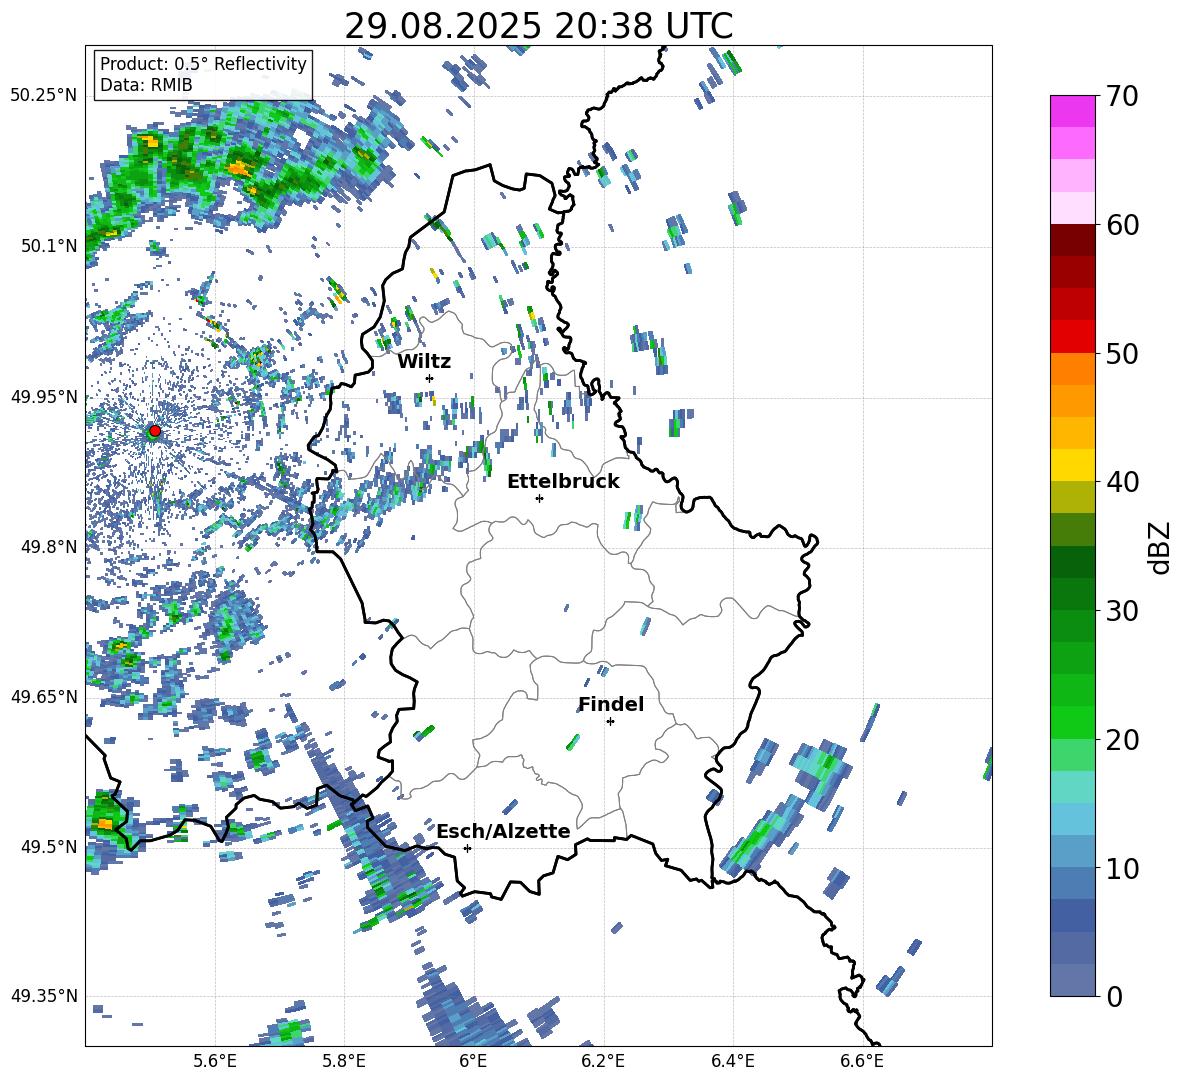Click the magenta top colorbar segment
1184x1081 pixels.
(x=1072, y=112)
